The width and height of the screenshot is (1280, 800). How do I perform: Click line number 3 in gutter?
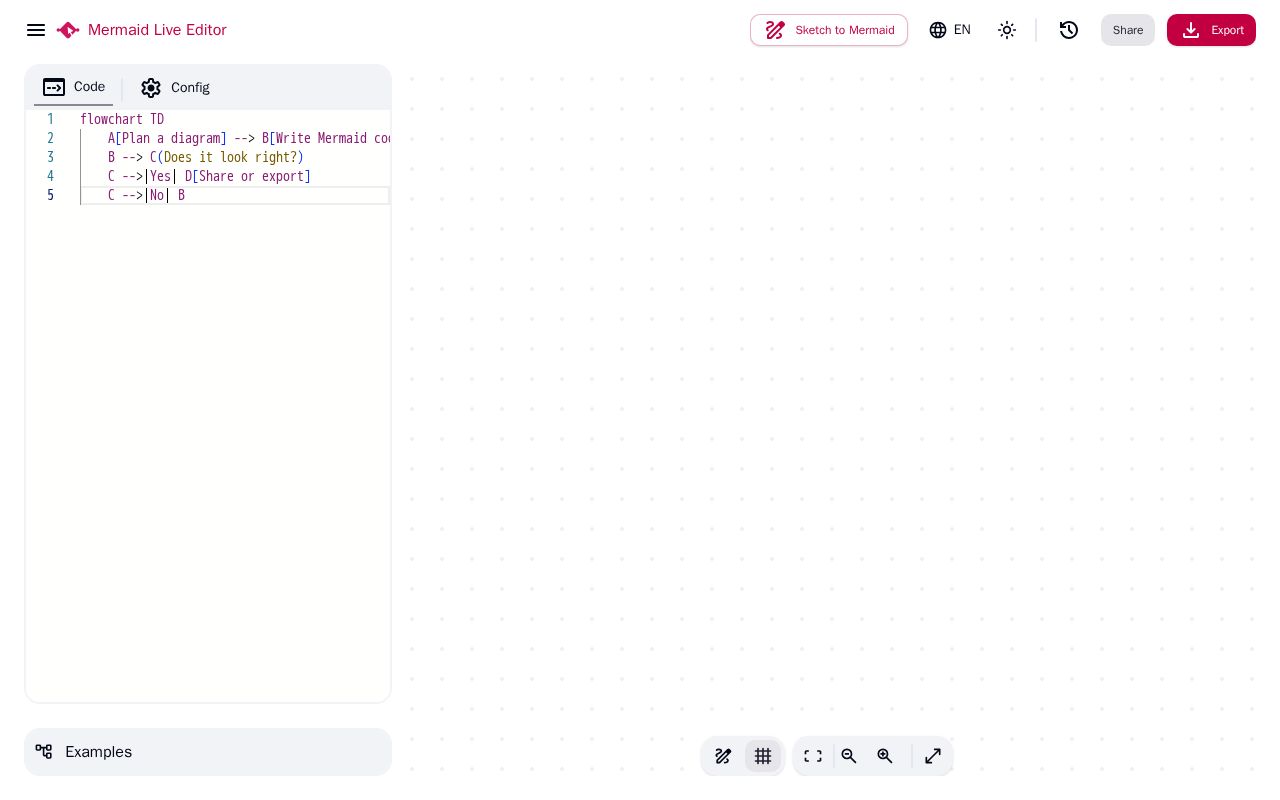click(50, 157)
